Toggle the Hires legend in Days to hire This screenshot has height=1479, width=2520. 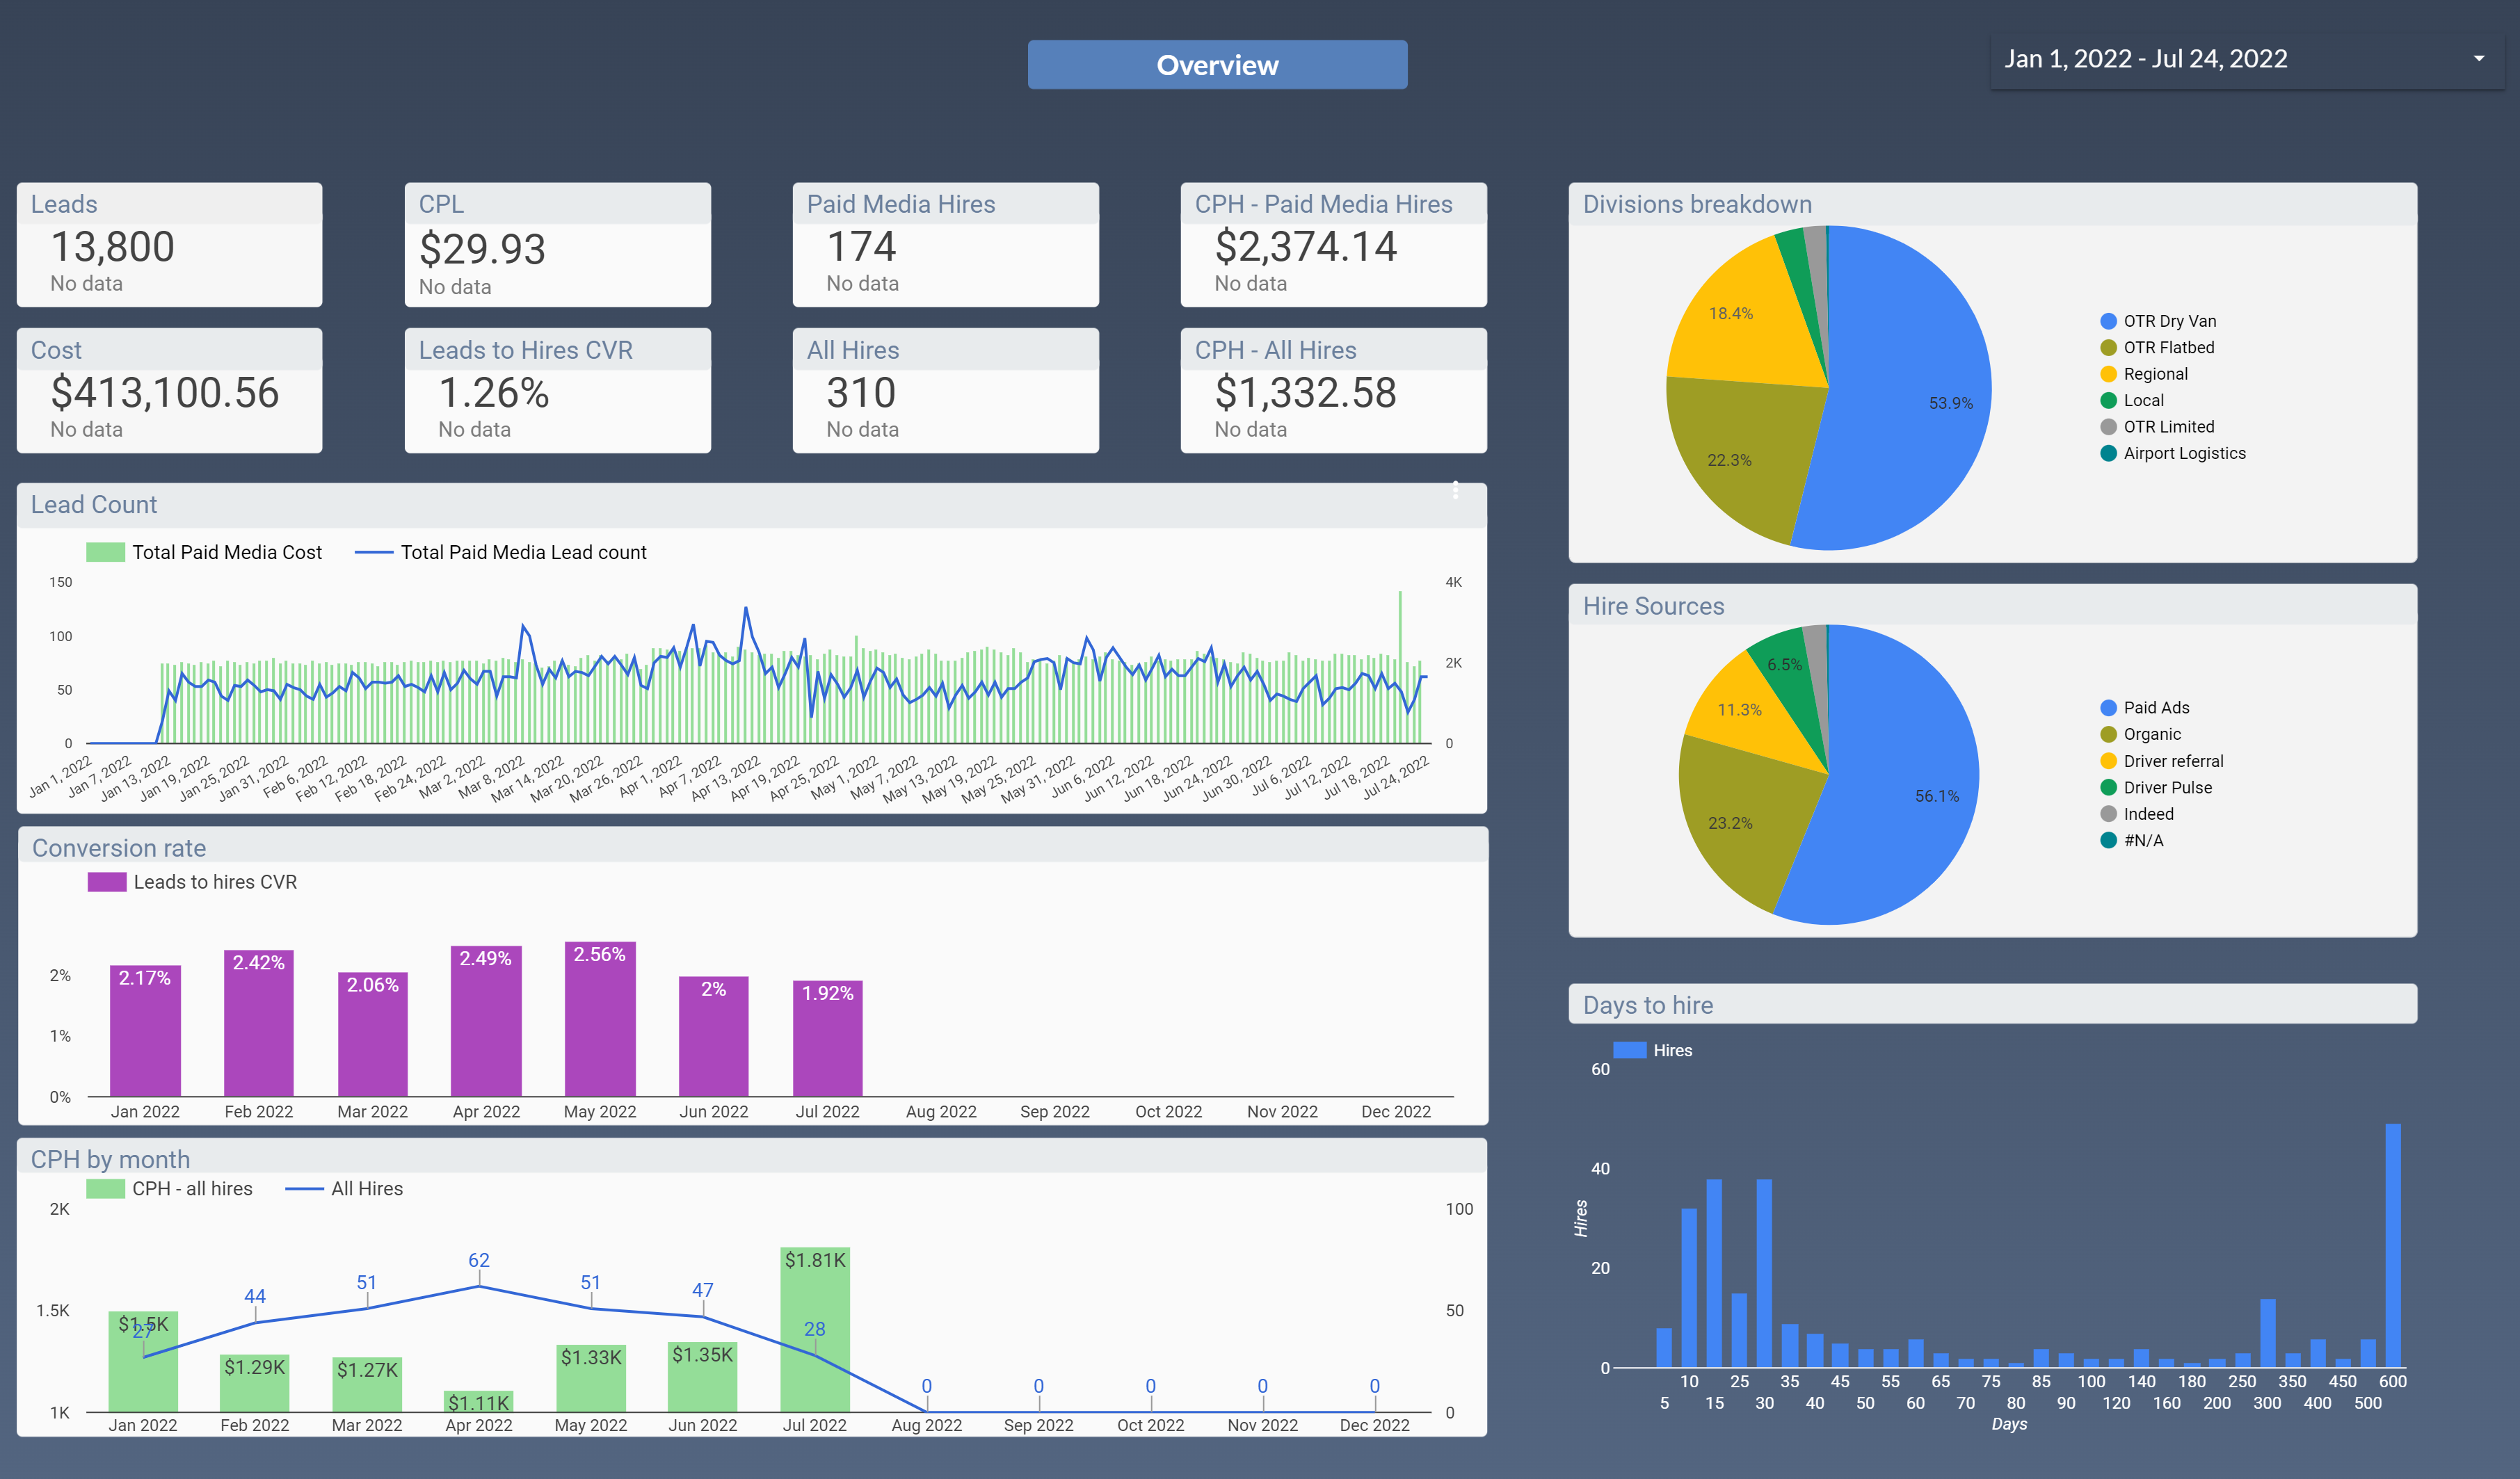[1629, 1050]
